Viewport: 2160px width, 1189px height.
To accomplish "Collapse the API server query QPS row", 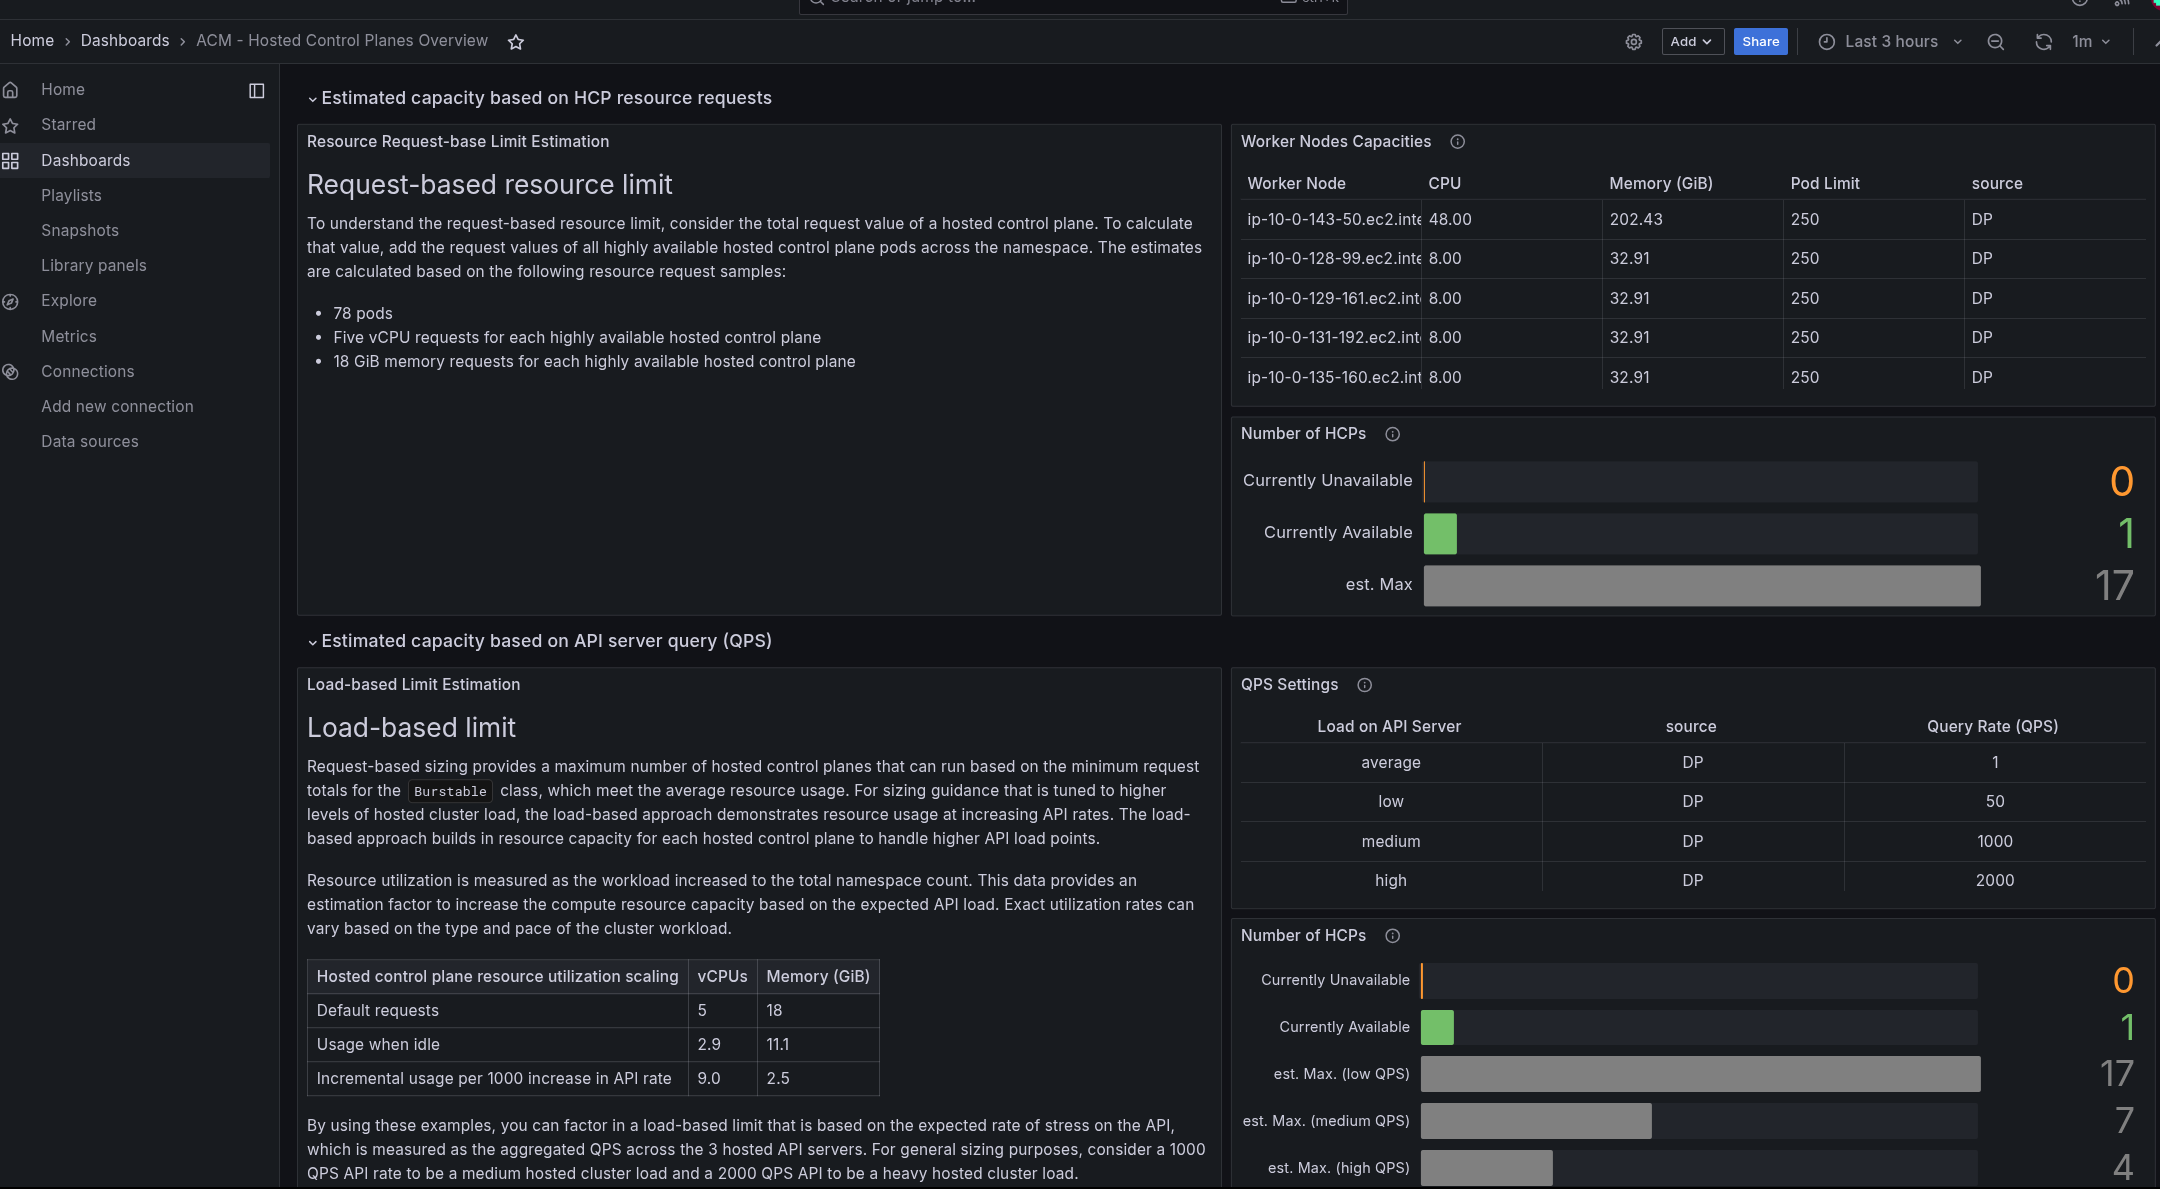I will (x=313, y=642).
